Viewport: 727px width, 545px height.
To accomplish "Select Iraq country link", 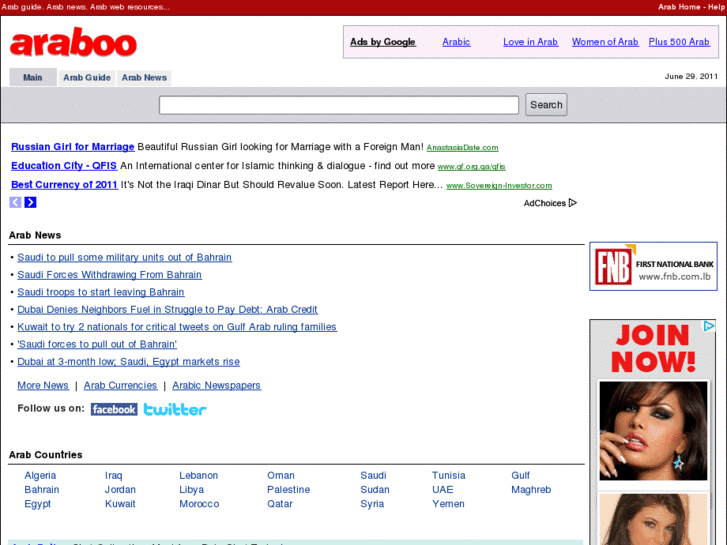I will pos(114,475).
